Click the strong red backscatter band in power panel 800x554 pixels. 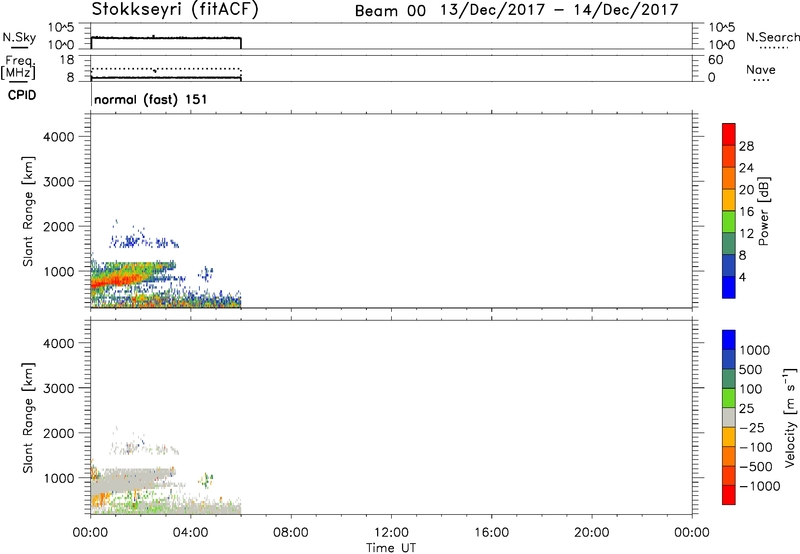click(x=117, y=280)
